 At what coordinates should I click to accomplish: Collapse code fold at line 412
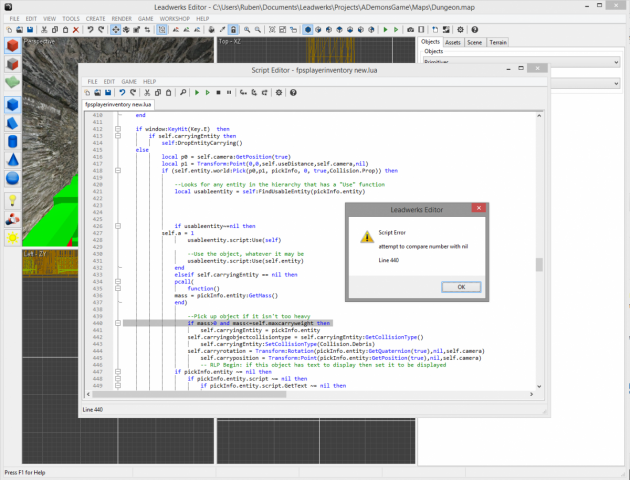(117, 129)
